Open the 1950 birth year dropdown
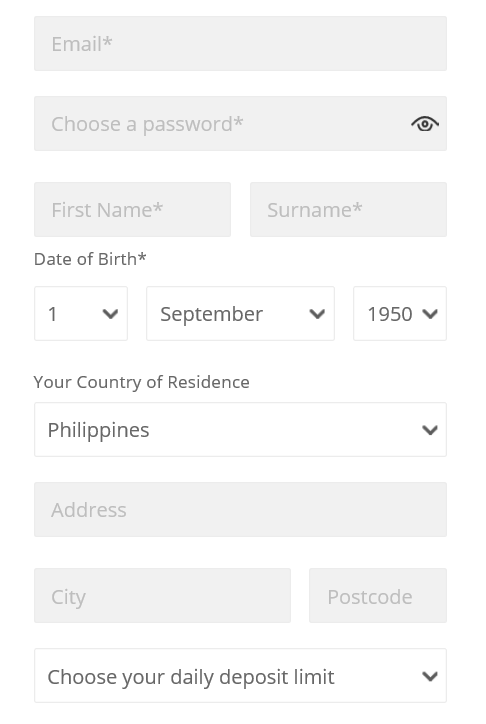The image size is (486, 724). [400, 314]
